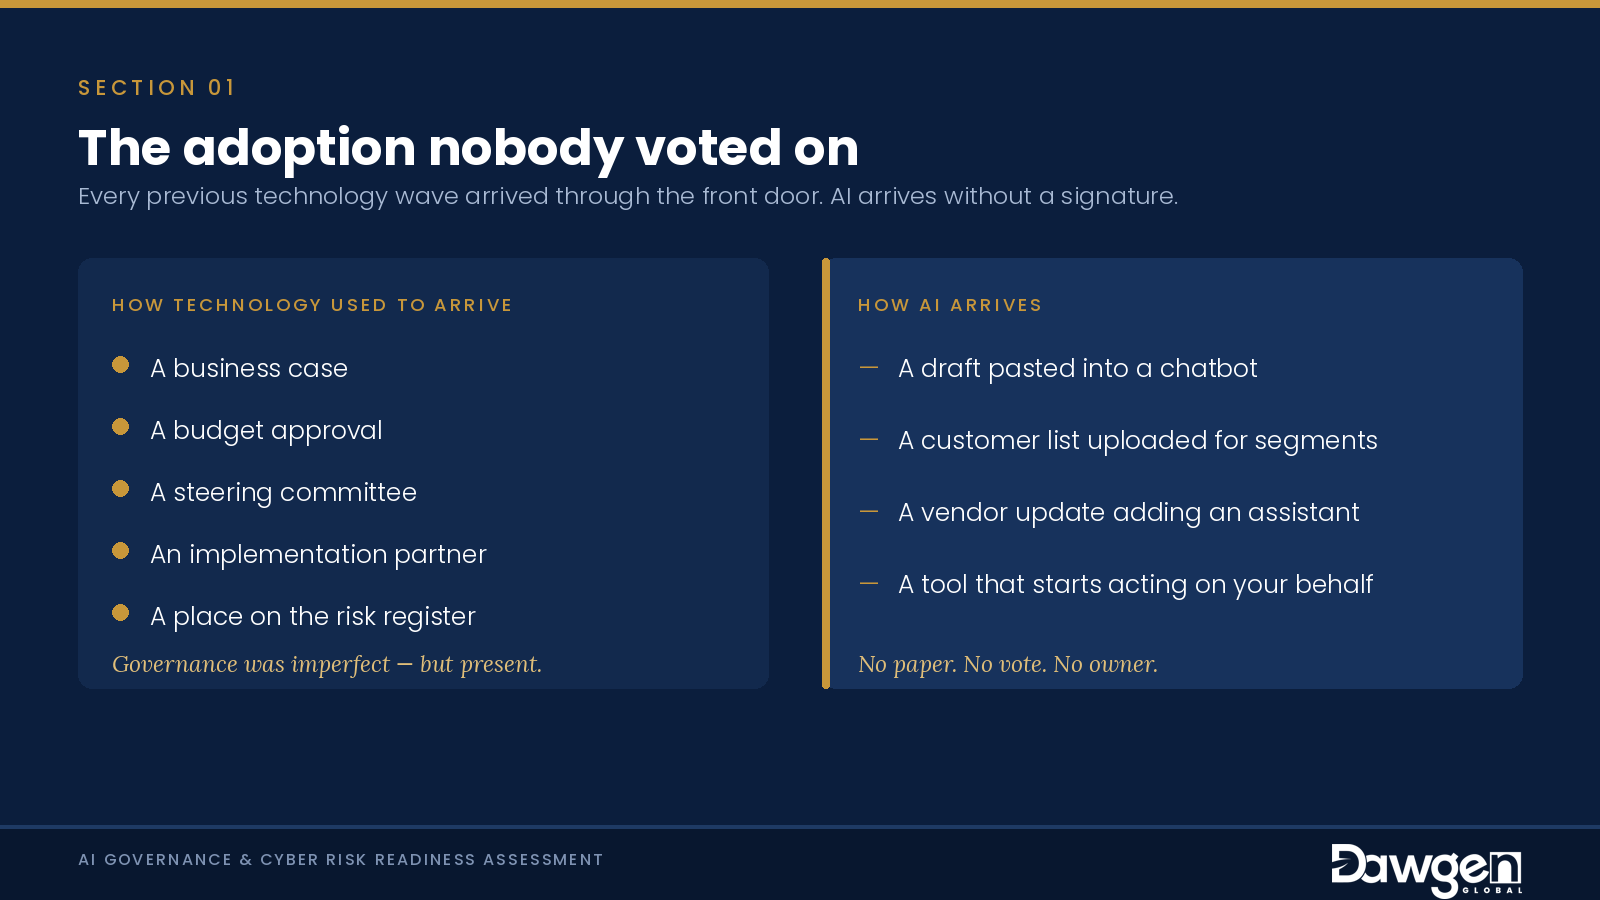The width and height of the screenshot is (1600, 900).
Task: Click the bullet beside 'A budget approval'
Action: pyautogui.click(x=121, y=427)
